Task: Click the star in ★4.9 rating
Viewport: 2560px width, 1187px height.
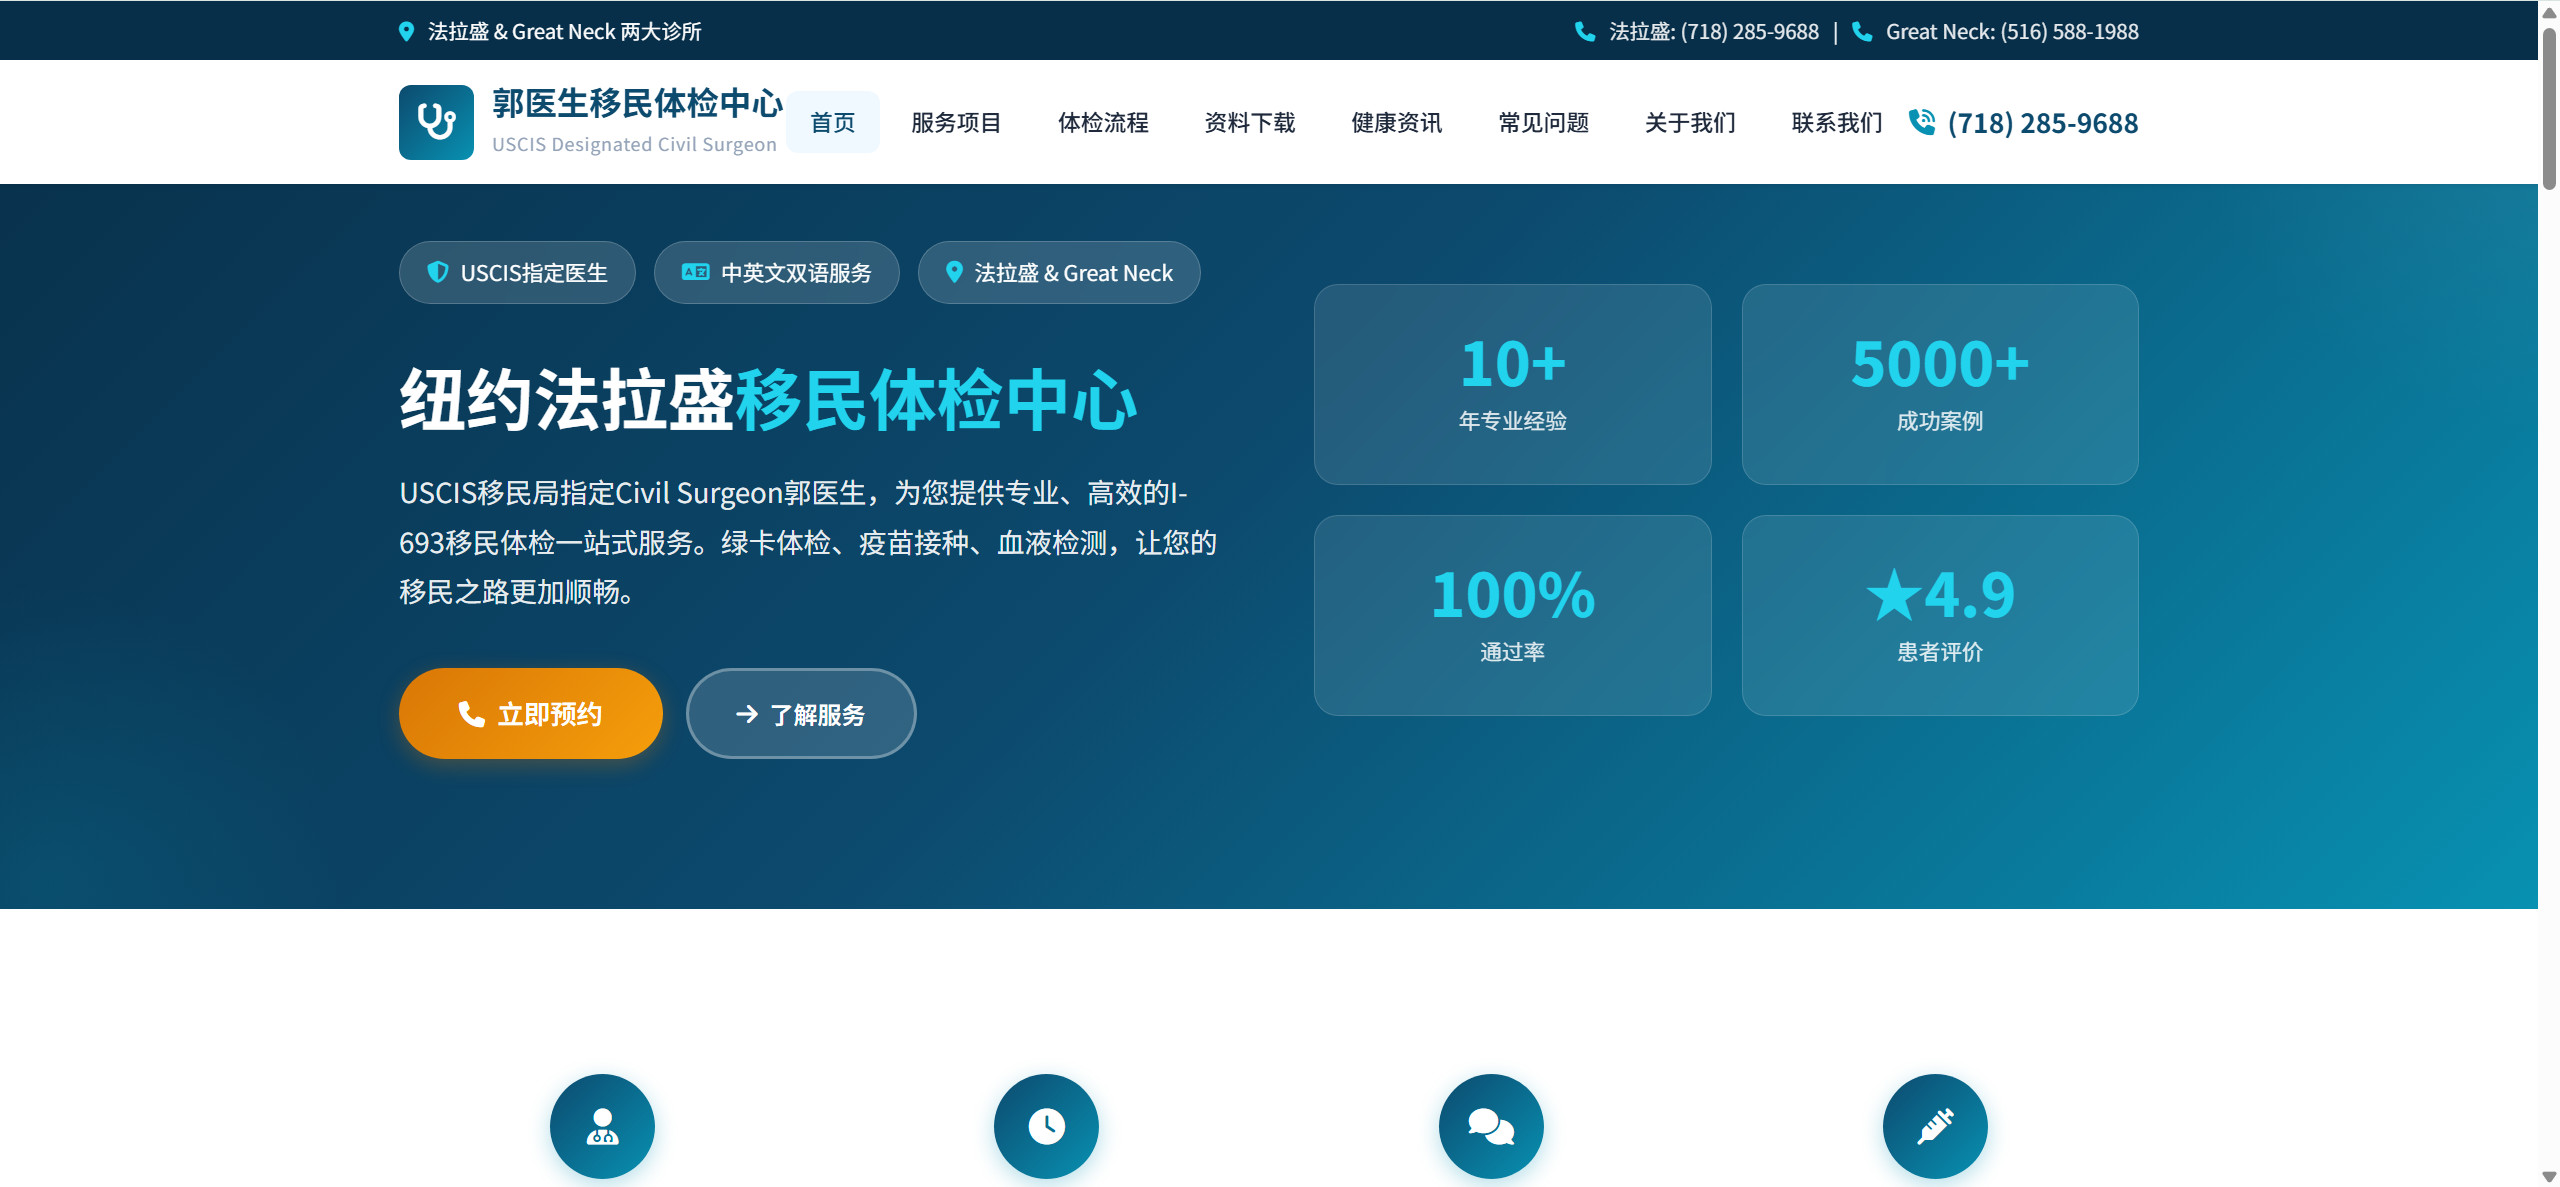Action: pyautogui.click(x=1893, y=595)
